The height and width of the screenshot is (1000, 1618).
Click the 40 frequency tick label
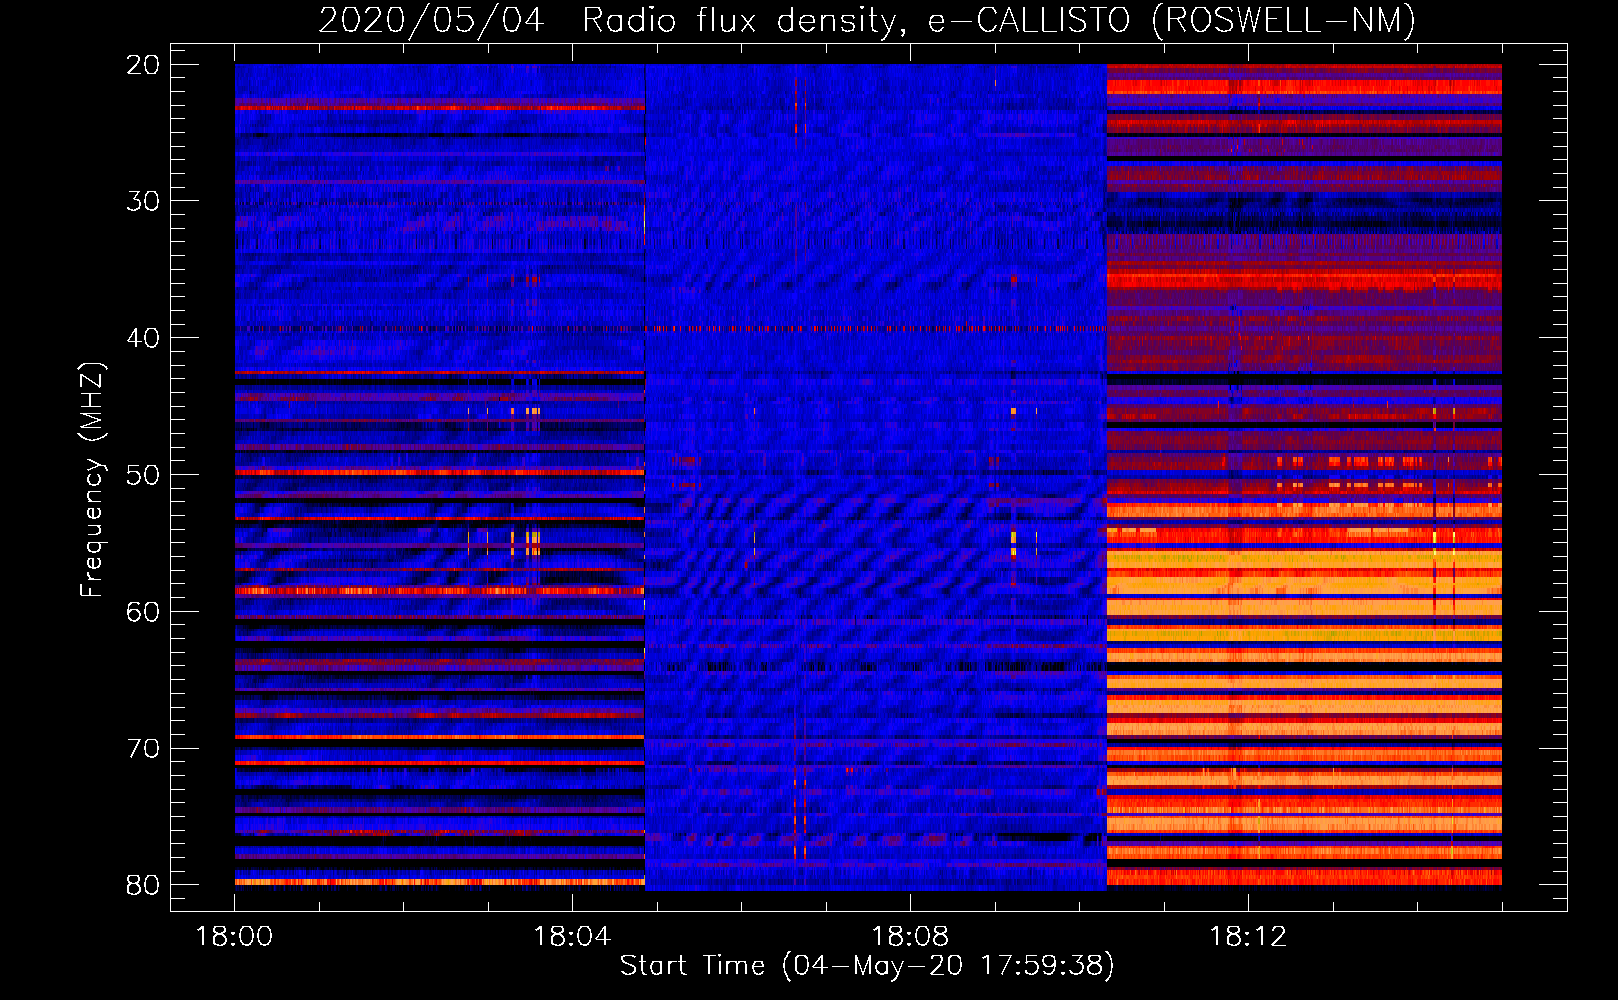pos(142,338)
